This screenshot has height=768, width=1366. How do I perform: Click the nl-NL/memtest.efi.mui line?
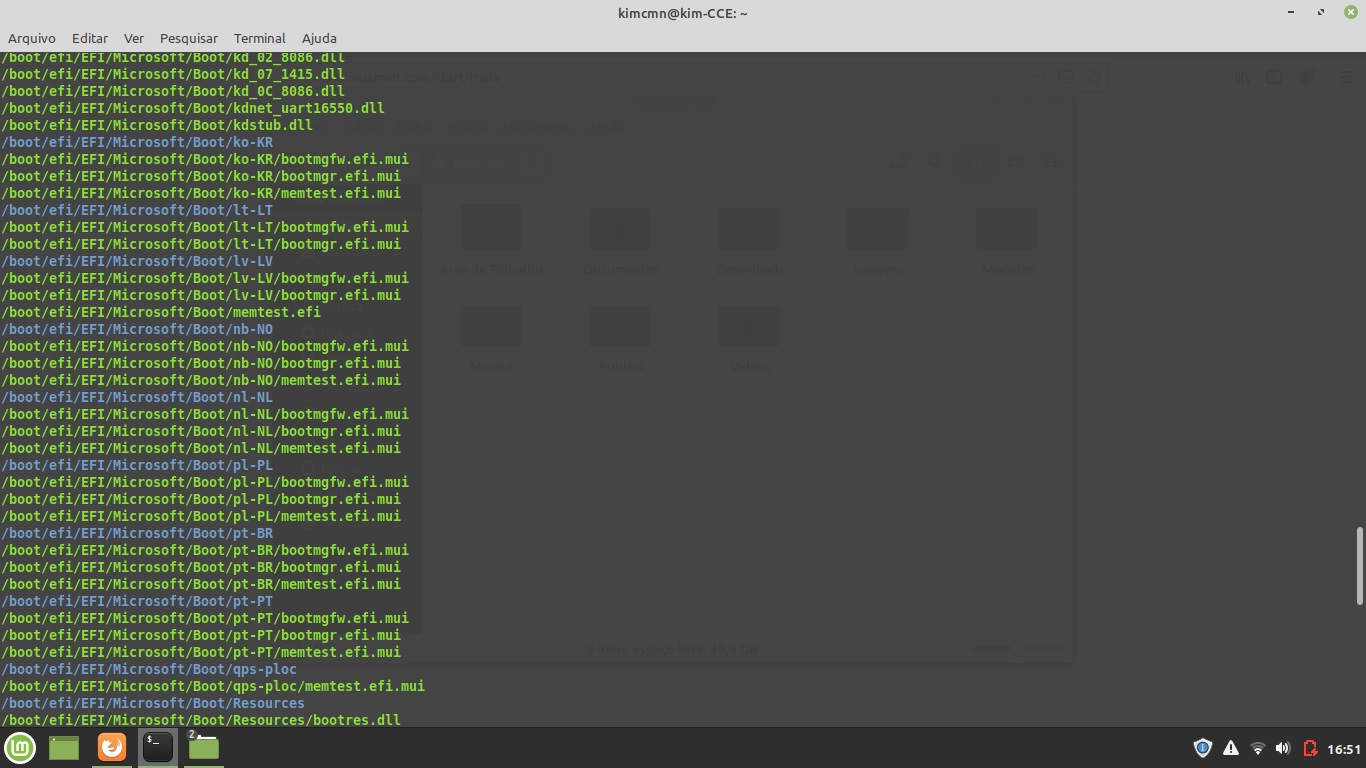201,448
